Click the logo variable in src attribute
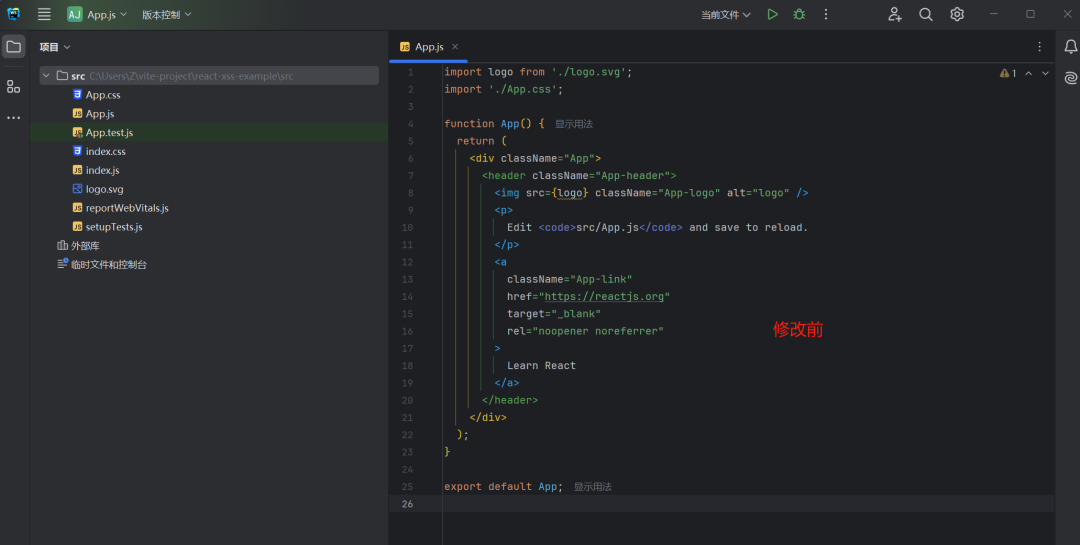The width and height of the screenshot is (1080, 545). (x=570, y=193)
